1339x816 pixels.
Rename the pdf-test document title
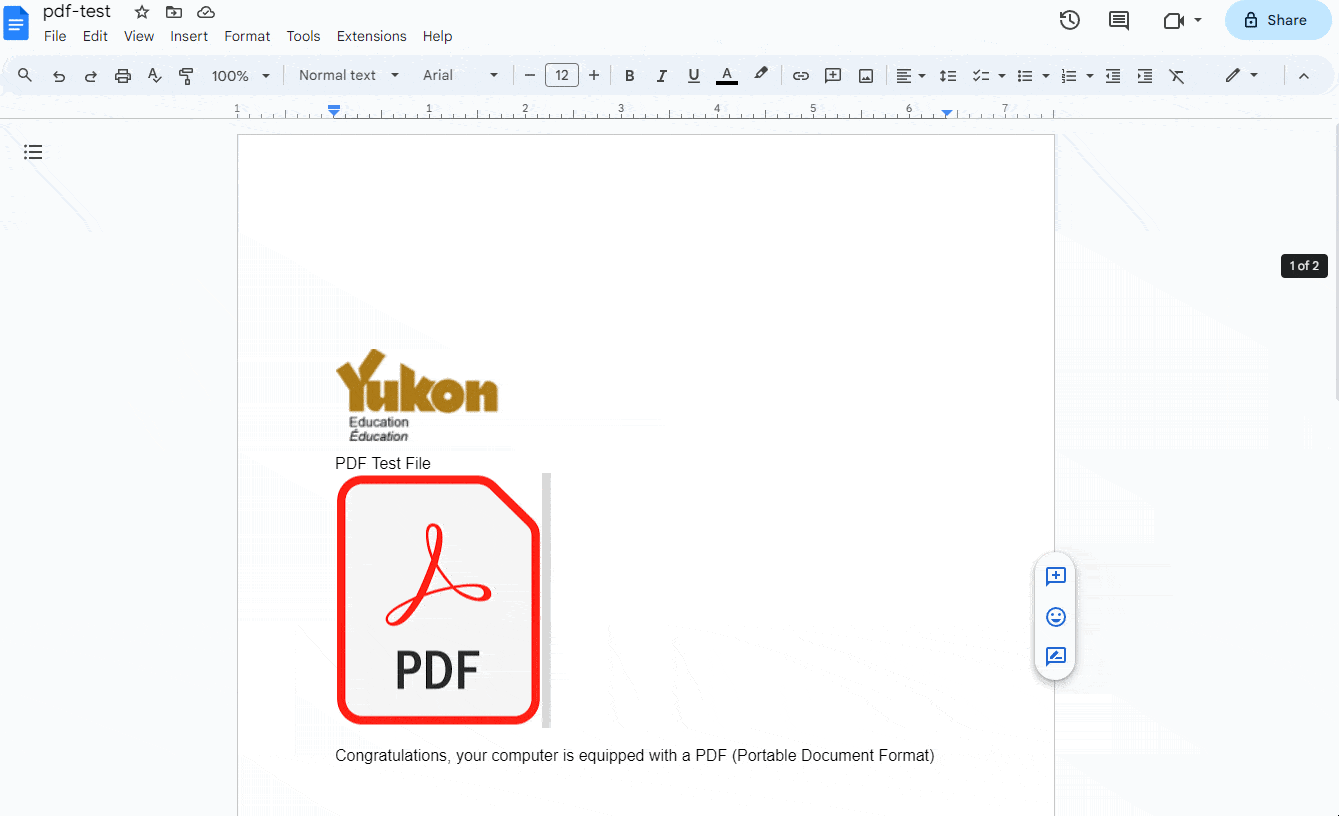click(77, 12)
